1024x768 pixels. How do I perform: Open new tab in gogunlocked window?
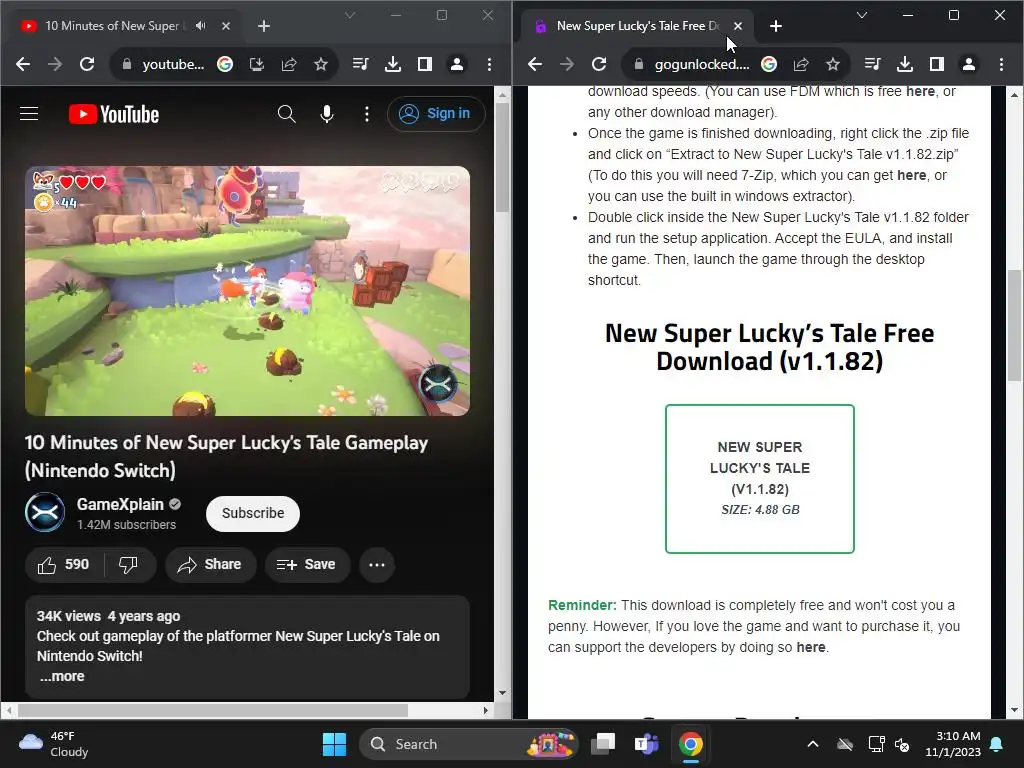pos(776,26)
